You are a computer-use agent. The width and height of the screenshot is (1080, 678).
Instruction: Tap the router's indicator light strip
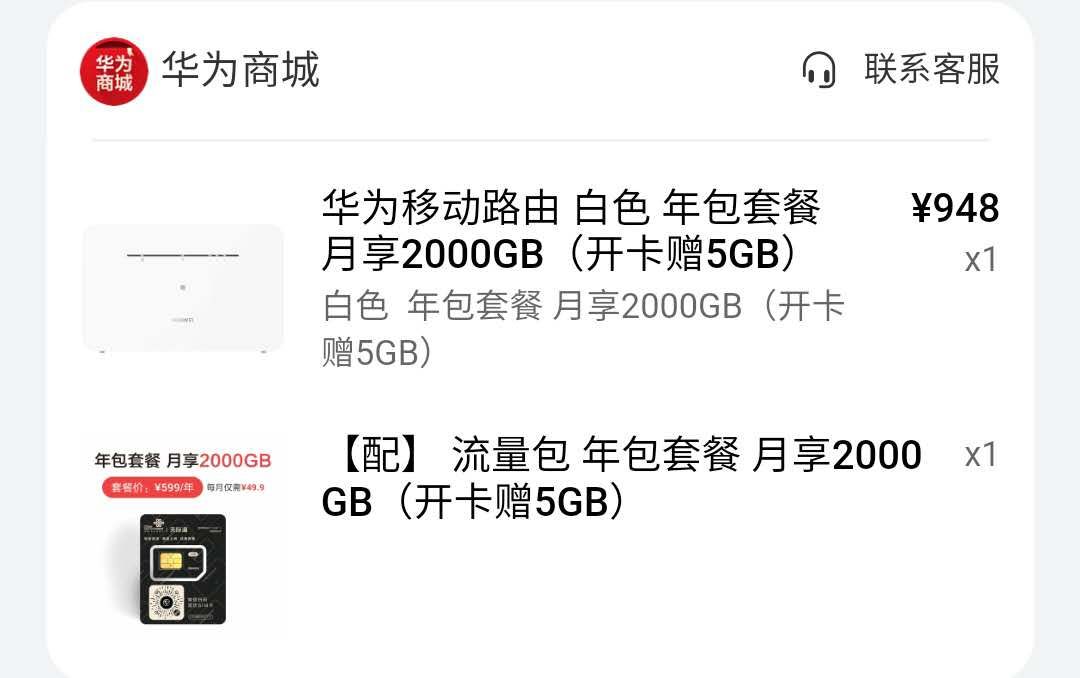[x=183, y=256]
